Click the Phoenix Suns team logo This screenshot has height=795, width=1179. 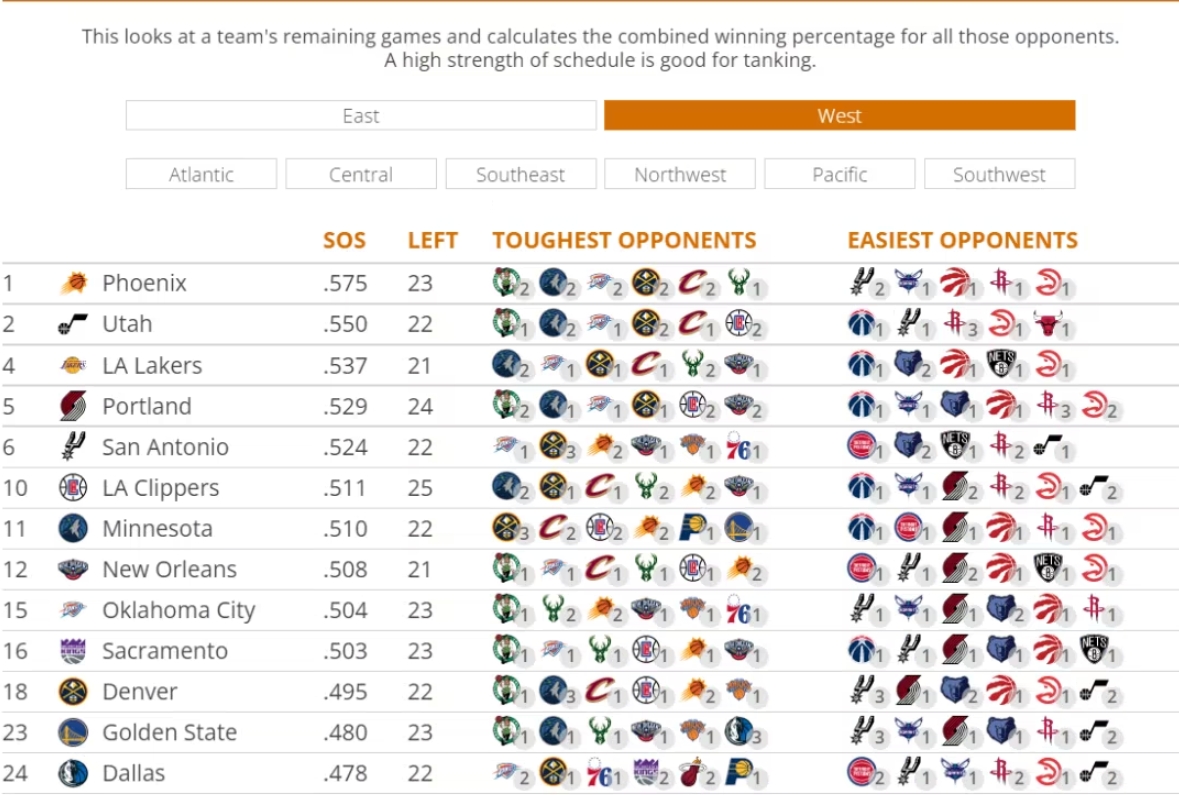tap(73, 284)
